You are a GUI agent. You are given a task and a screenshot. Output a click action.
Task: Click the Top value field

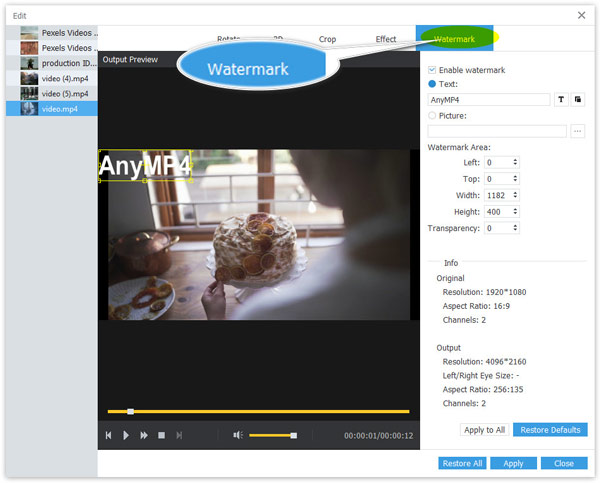click(498, 179)
